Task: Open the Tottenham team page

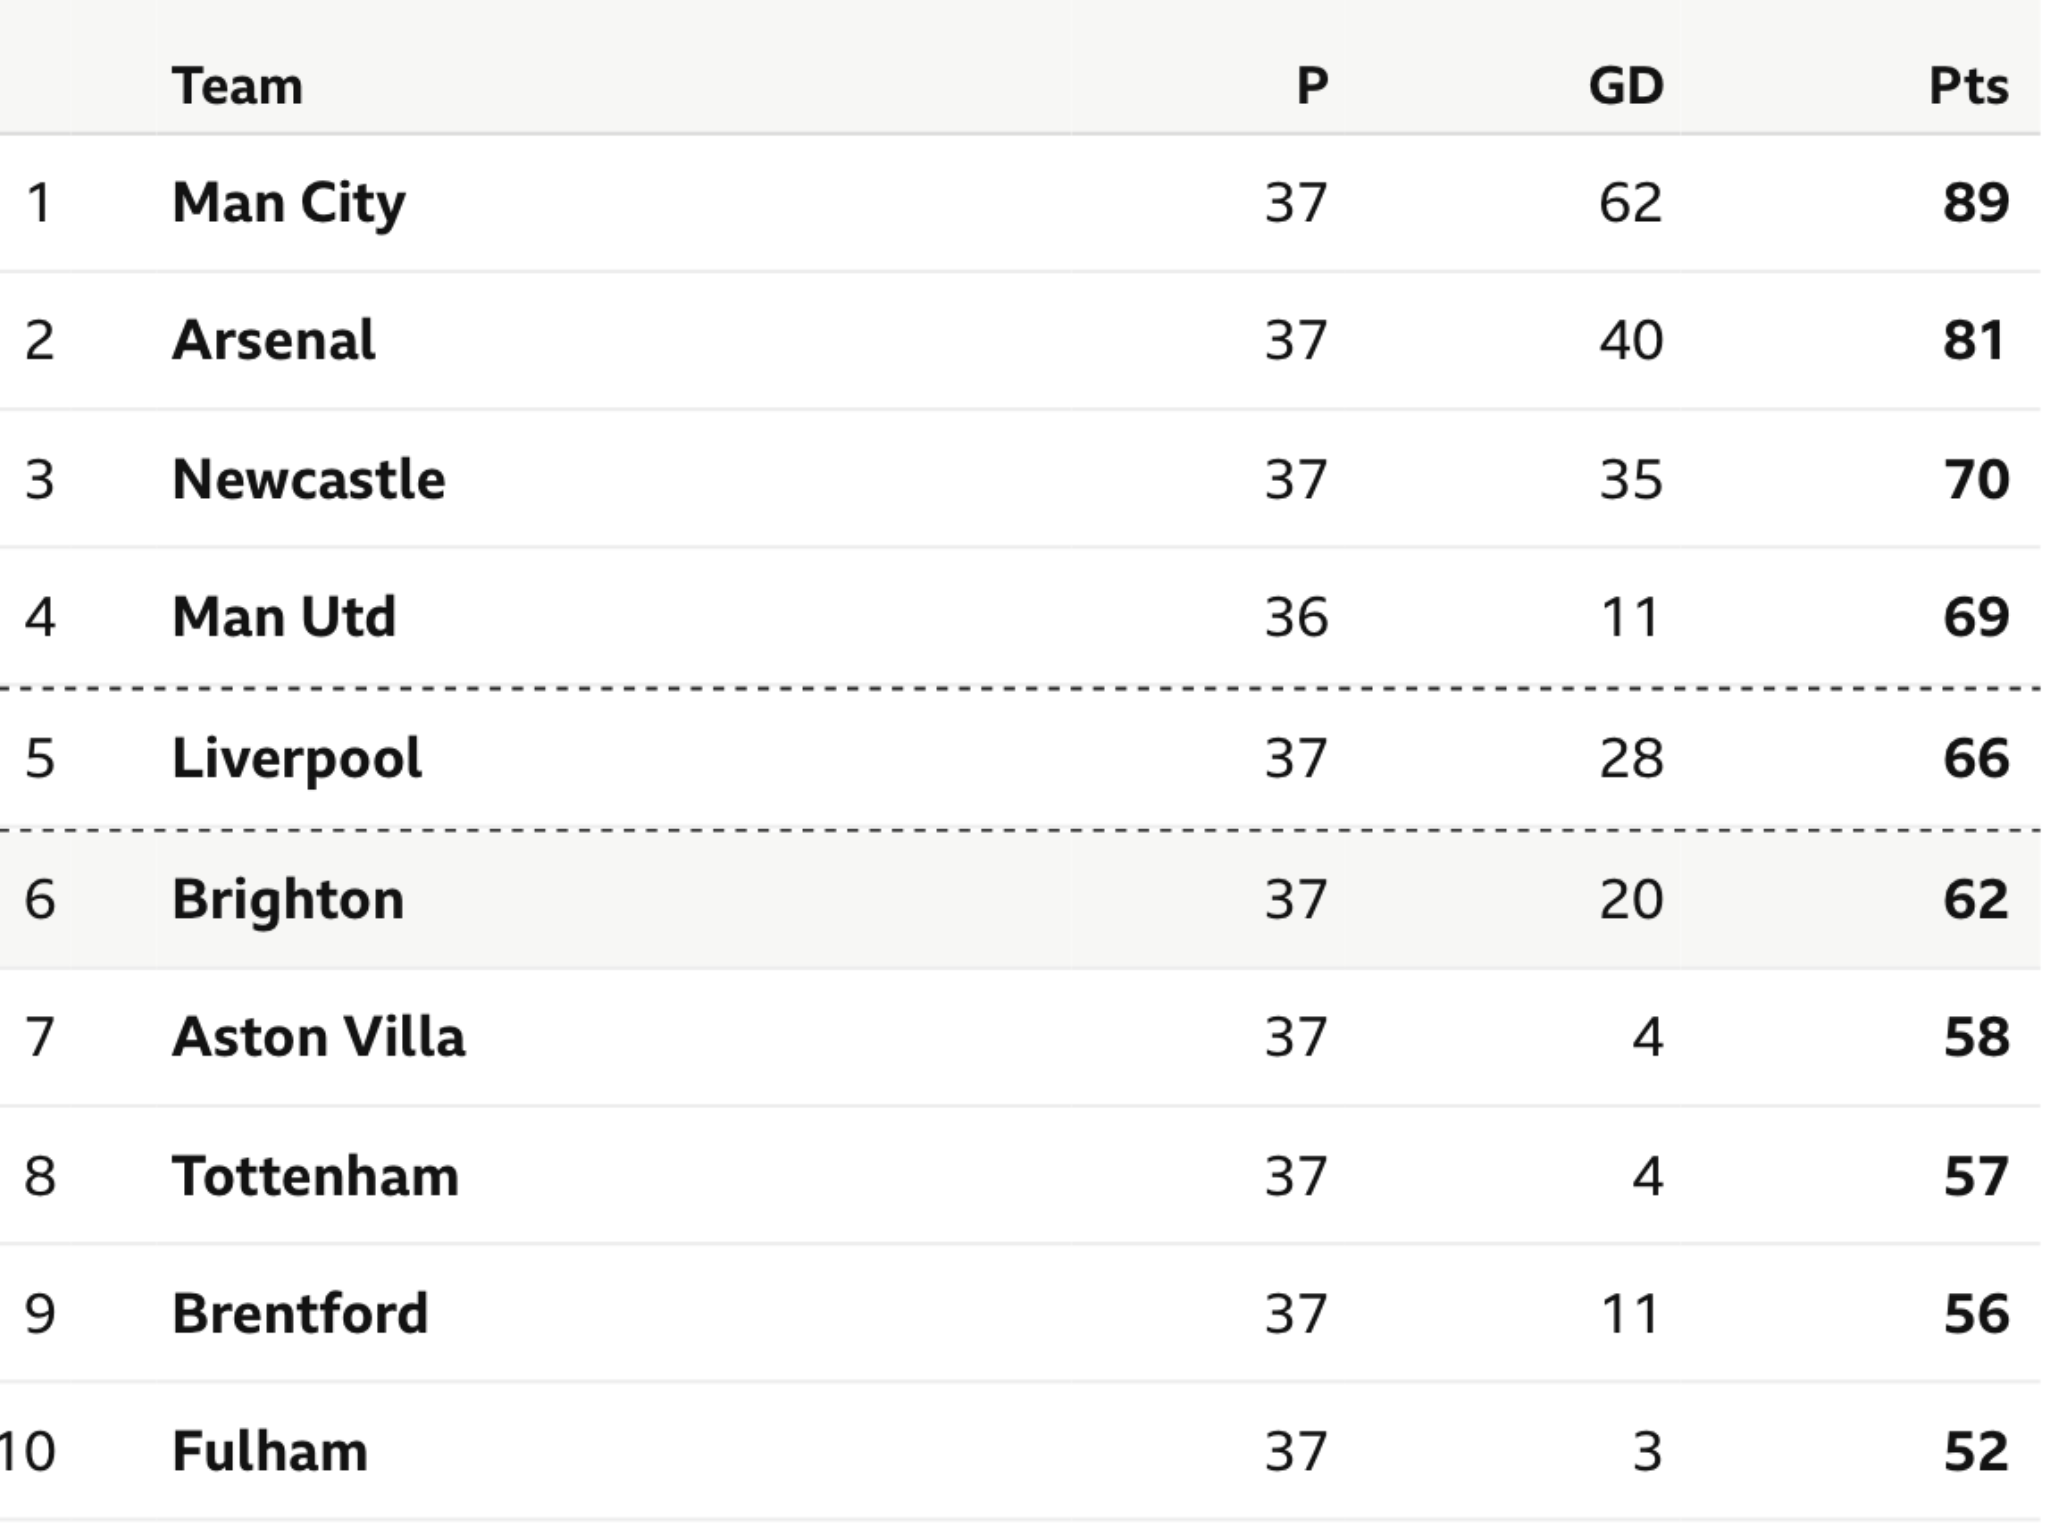Action: coord(315,1176)
